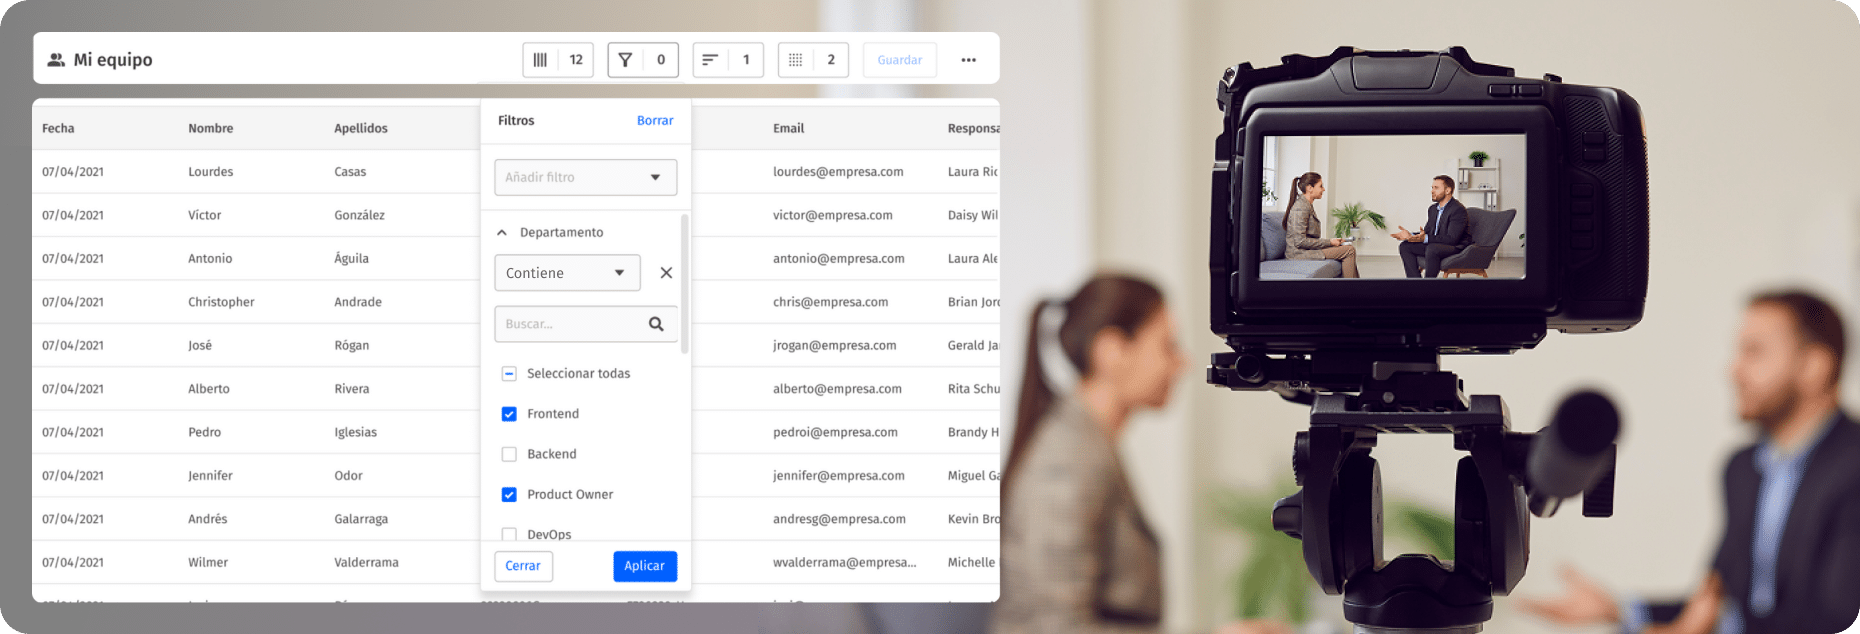Check the Backend checkbox
1860x634 pixels.
click(x=509, y=454)
